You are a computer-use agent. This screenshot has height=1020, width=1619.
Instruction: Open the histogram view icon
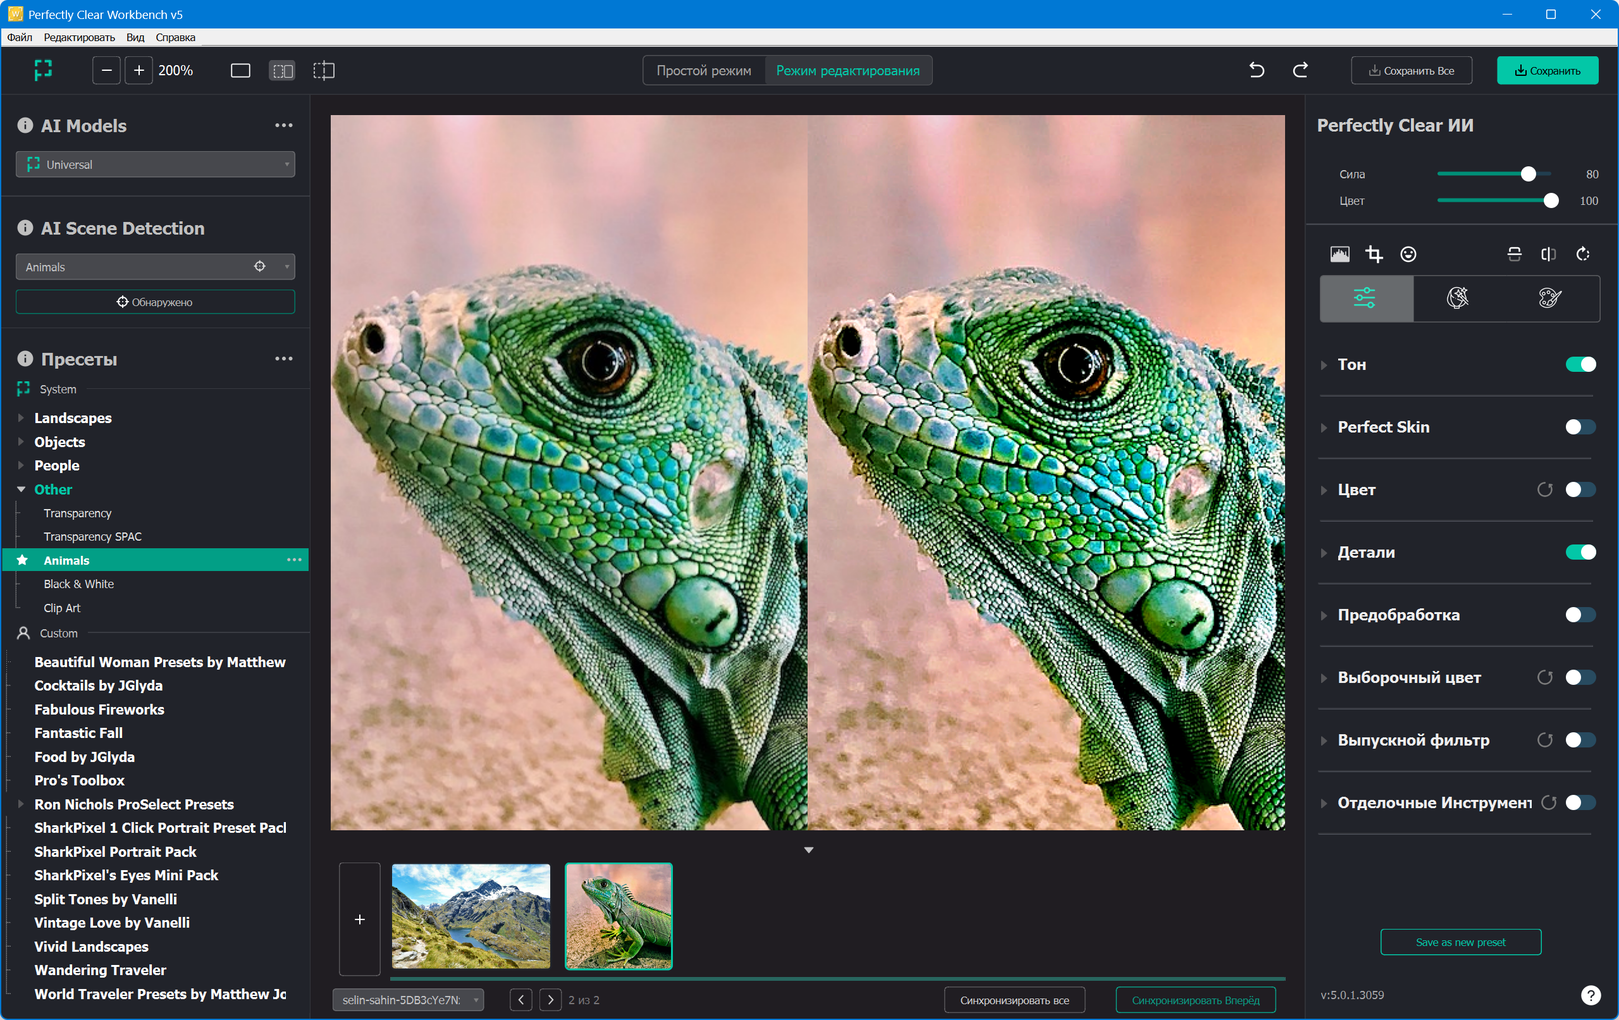point(1339,254)
